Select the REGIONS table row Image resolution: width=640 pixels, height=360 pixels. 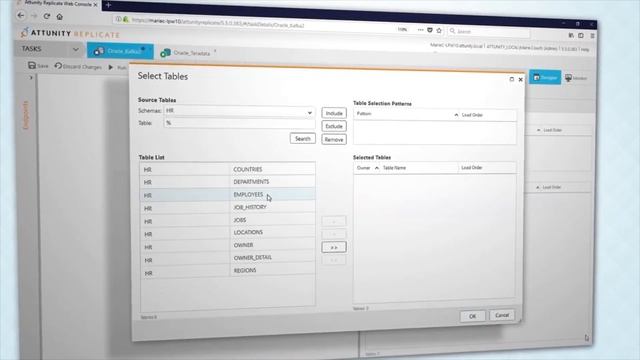pos(228,271)
